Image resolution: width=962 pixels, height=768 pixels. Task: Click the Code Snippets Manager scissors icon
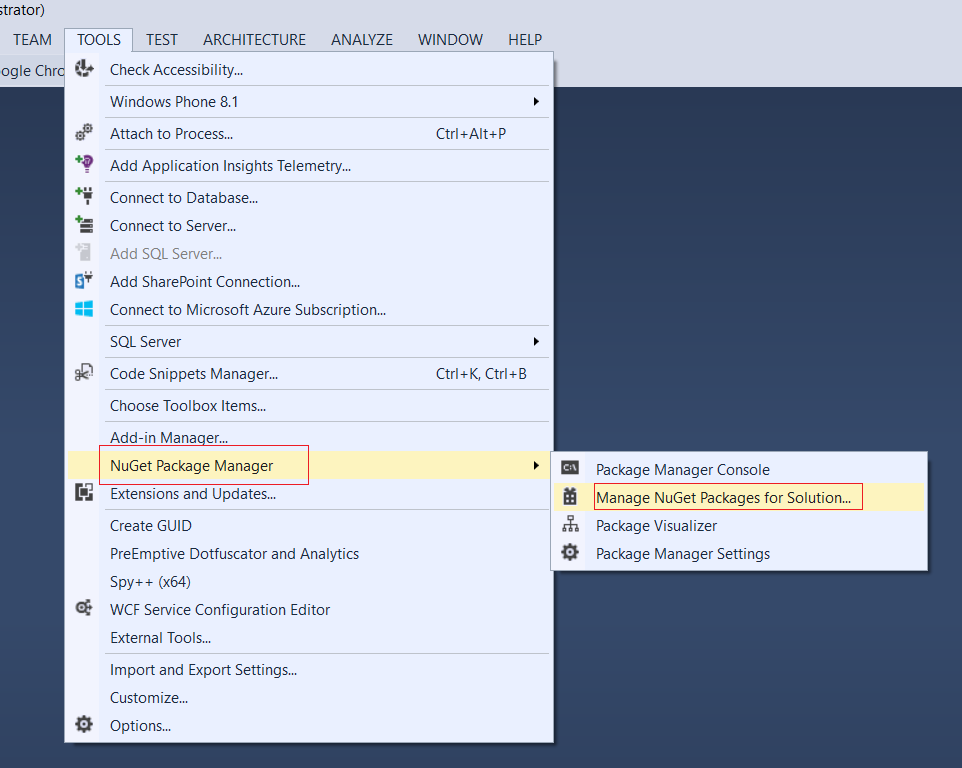click(85, 373)
